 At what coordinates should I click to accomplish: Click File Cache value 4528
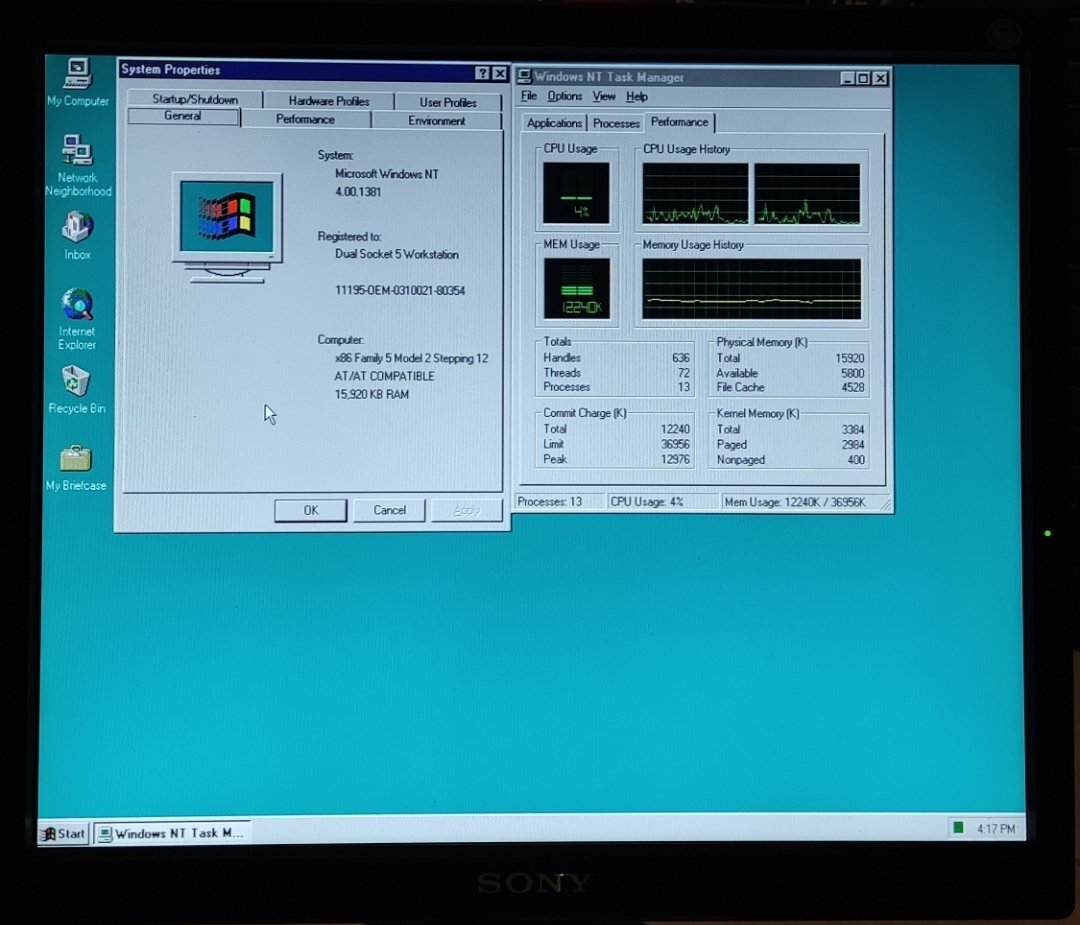852,387
